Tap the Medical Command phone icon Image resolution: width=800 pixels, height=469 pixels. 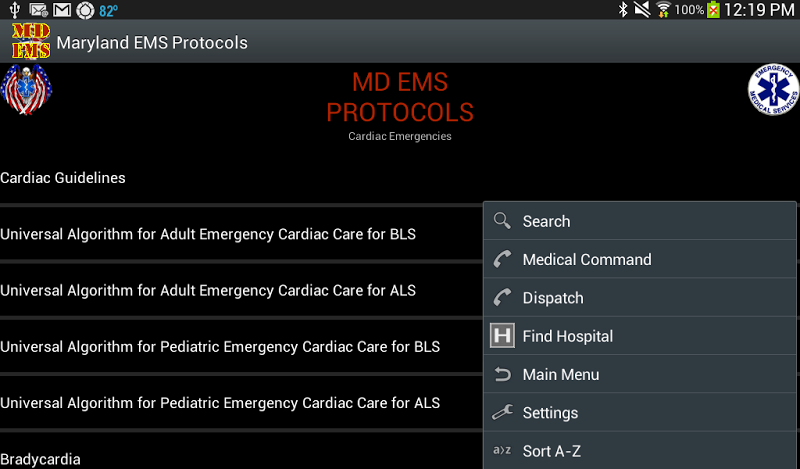tap(502, 260)
